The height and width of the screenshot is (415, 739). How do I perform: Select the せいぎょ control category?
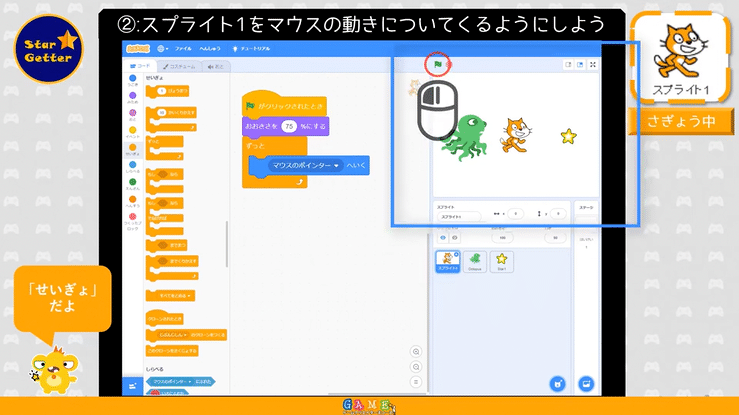[x=133, y=150]
